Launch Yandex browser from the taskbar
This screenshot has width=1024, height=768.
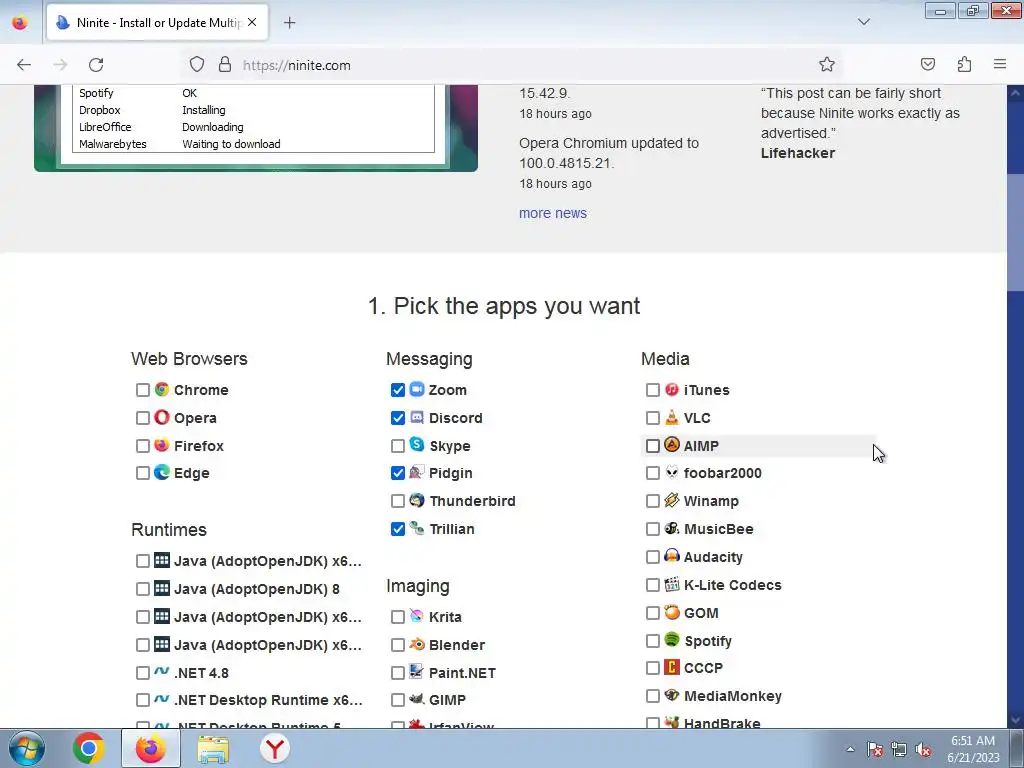coord(275,748)
